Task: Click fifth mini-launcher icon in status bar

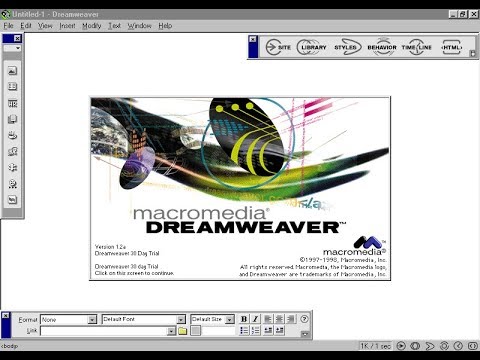Action: click(459, 346)
